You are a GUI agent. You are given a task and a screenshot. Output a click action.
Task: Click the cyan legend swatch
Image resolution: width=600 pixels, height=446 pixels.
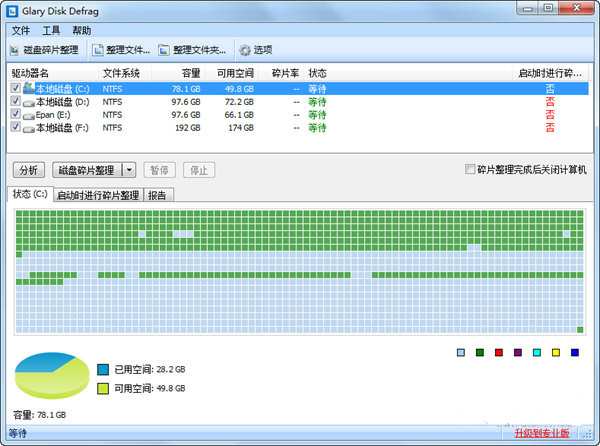[x=537, y=352]
